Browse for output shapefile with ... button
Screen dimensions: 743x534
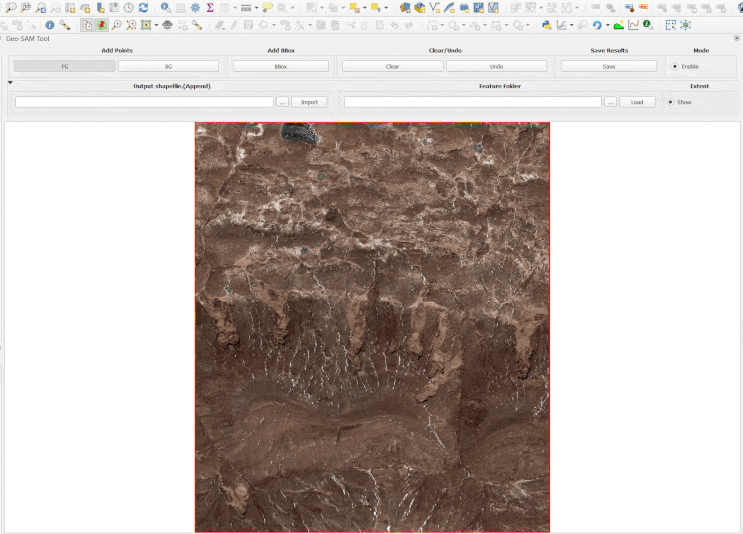pos(282,102)
